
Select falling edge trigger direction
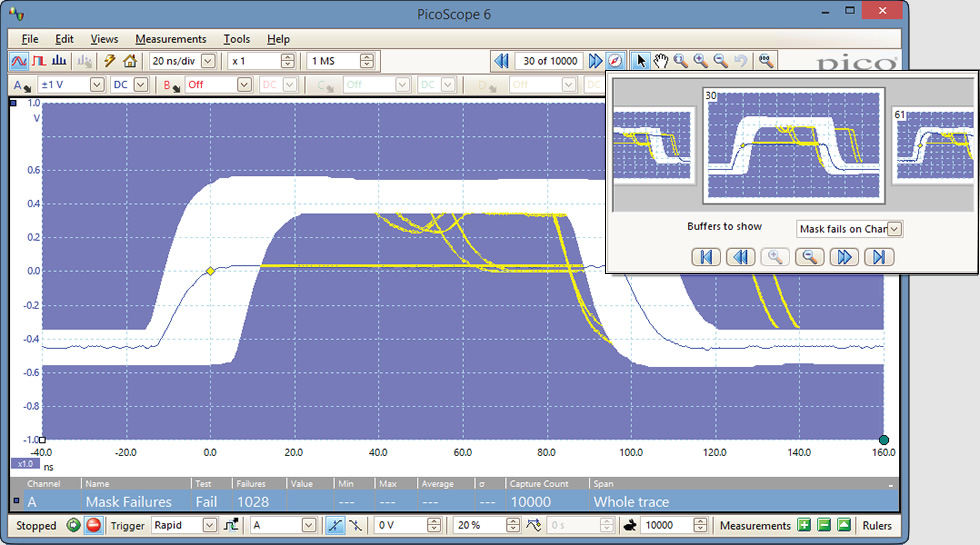pos(356,525)
